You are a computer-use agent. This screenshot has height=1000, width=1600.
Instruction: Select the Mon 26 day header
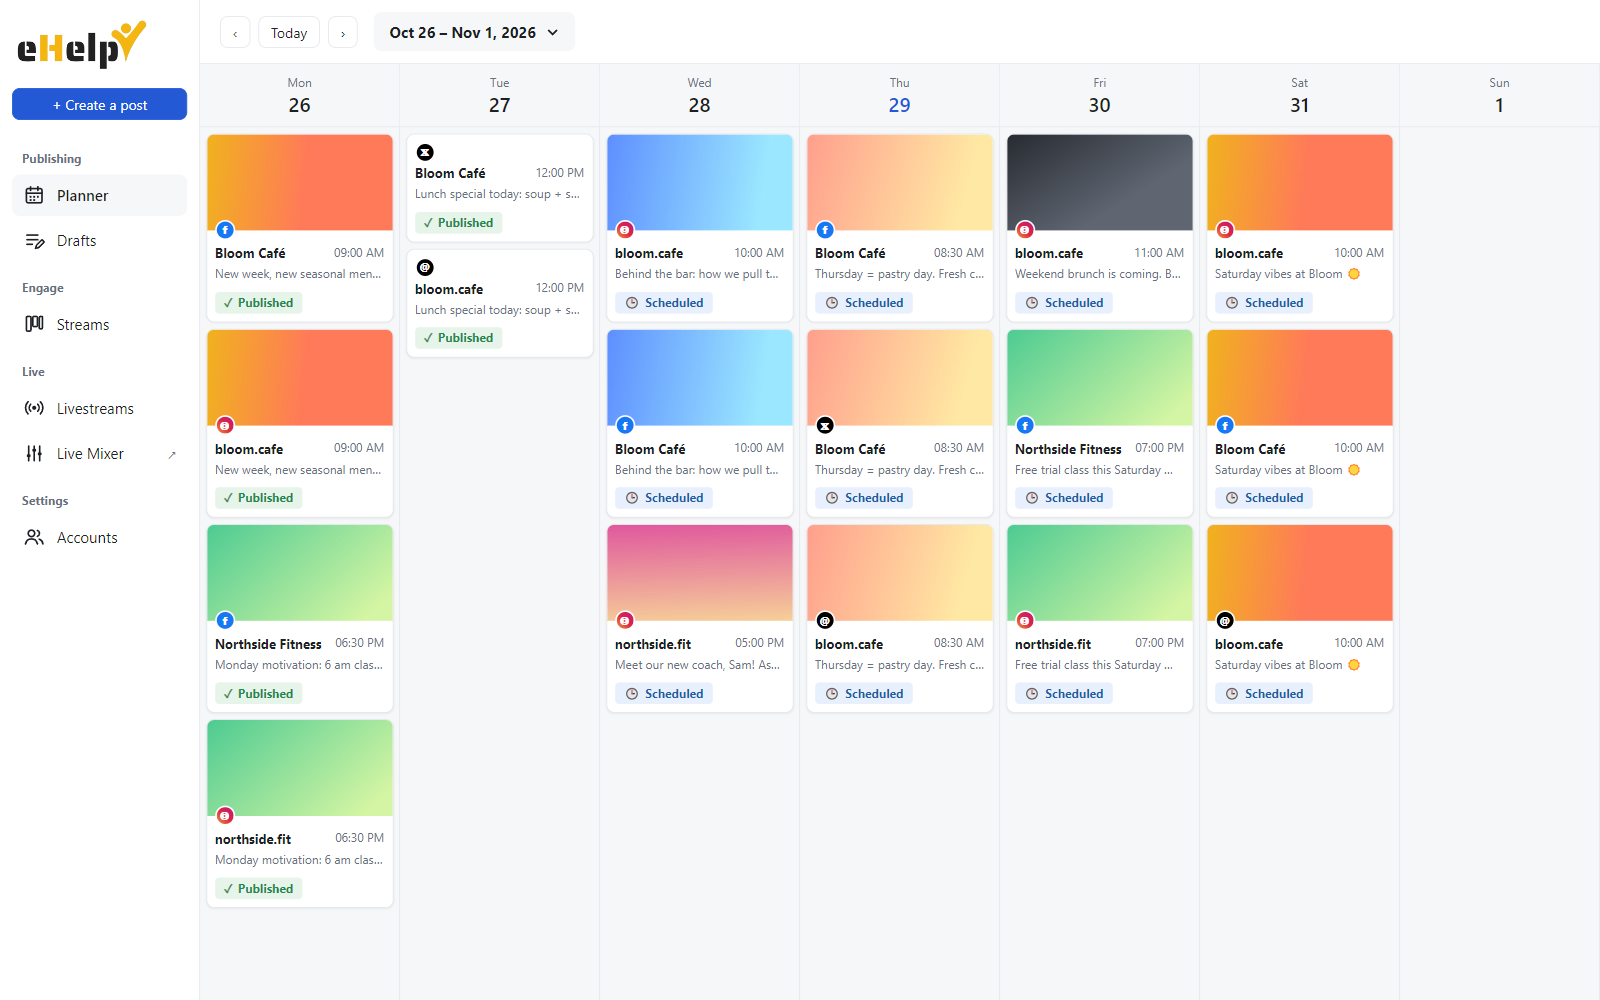click(x=299, y=96)
